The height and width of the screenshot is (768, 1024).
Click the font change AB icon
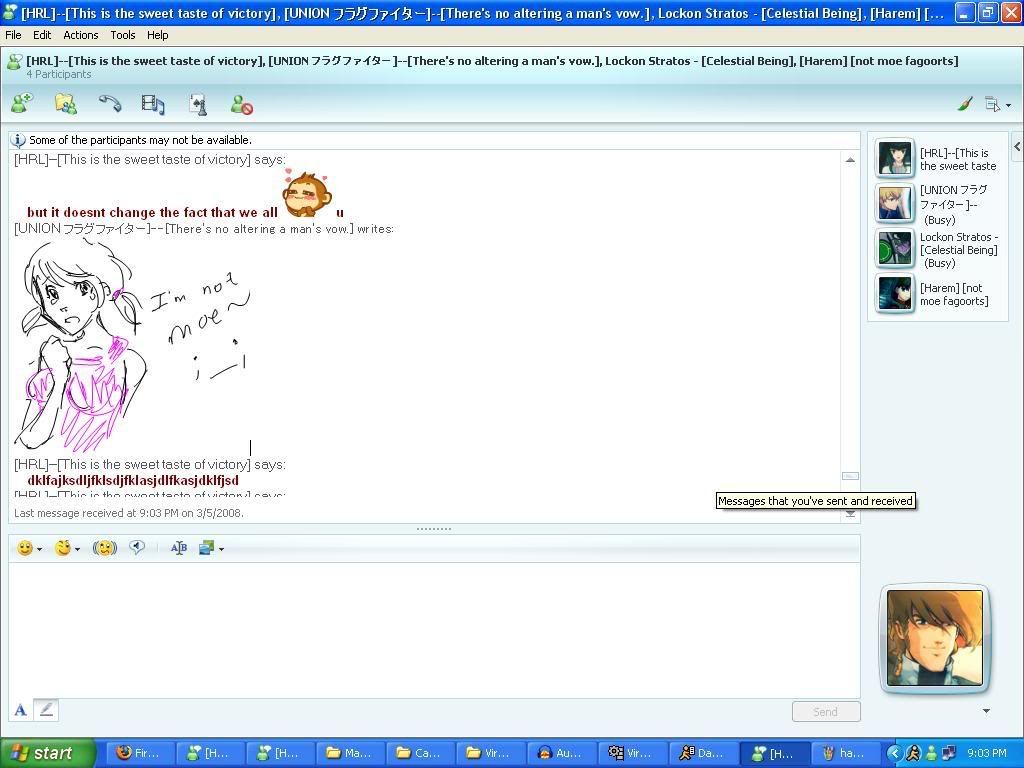[179, 548]
